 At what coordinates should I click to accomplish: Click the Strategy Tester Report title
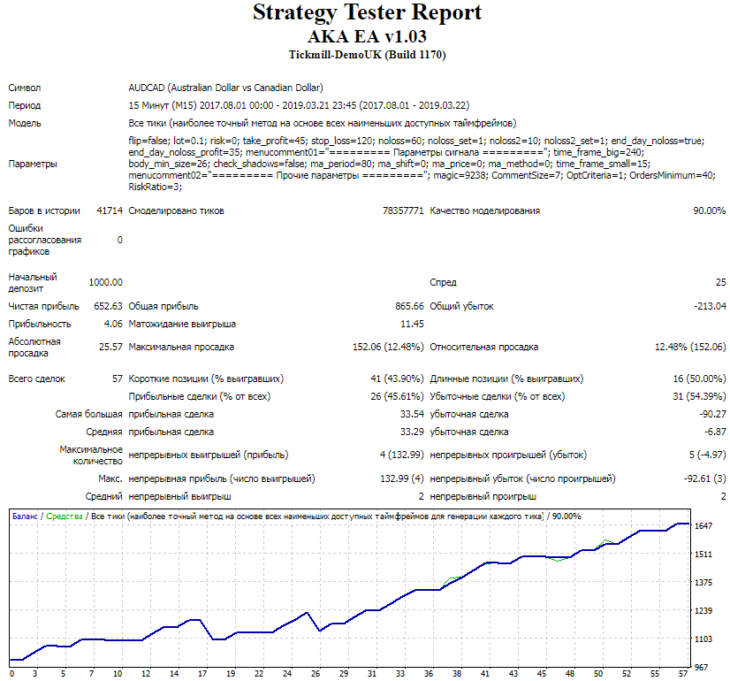point(367,13)
